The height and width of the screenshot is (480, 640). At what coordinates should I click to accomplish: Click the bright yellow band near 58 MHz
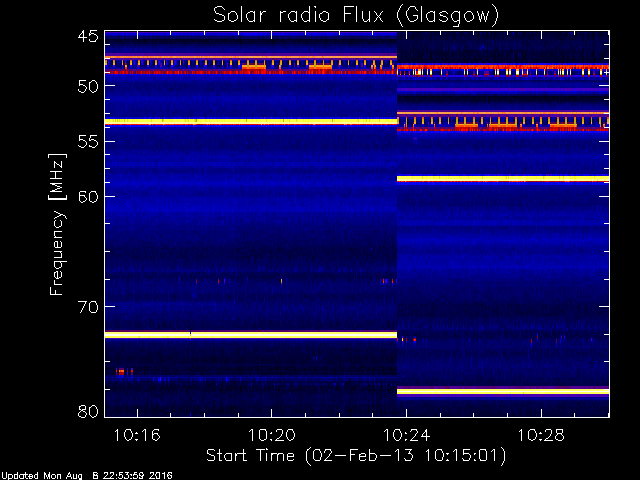503,178
